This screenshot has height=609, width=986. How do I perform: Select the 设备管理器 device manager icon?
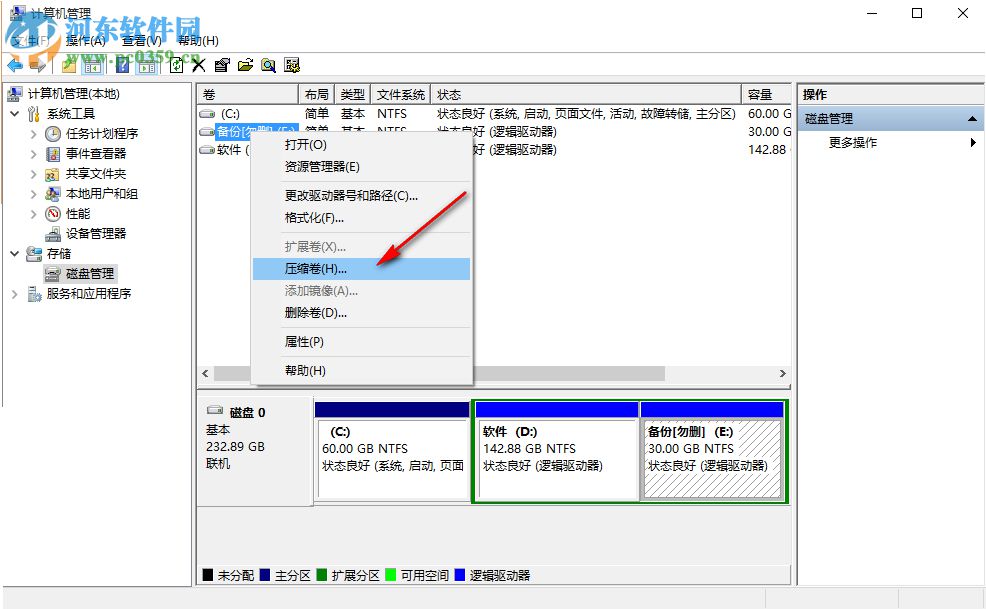(53, 234)
